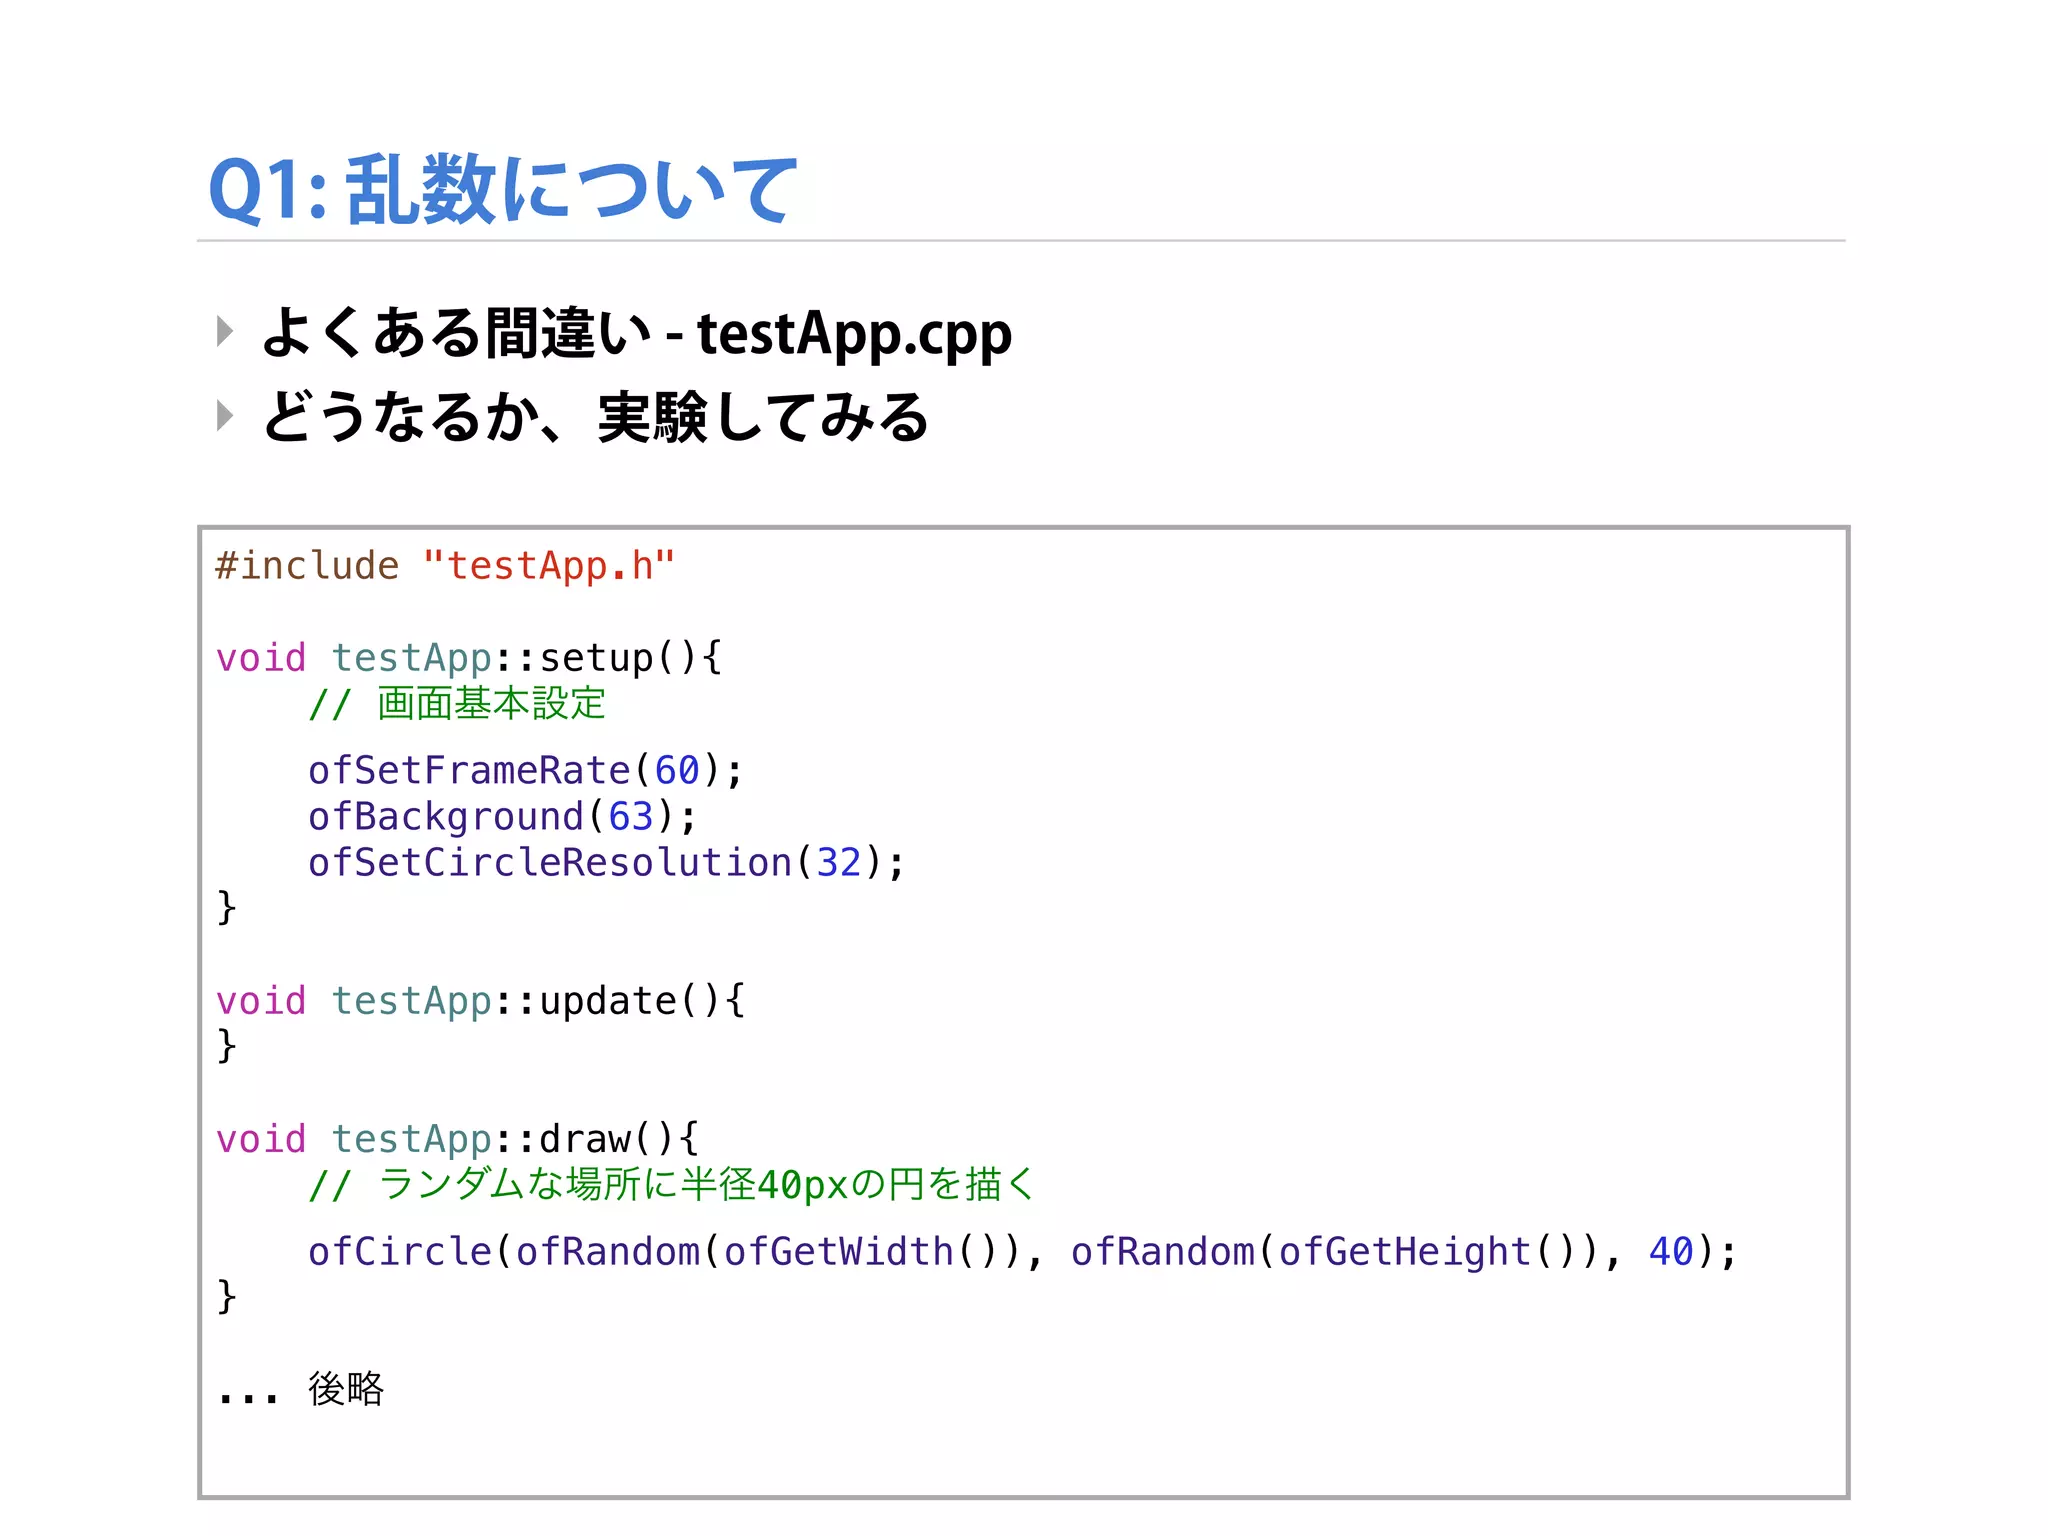Click the text '... 後略'
Image resolution: width=2048 pixels, height=1536 pixels.
pos(300,1389)
